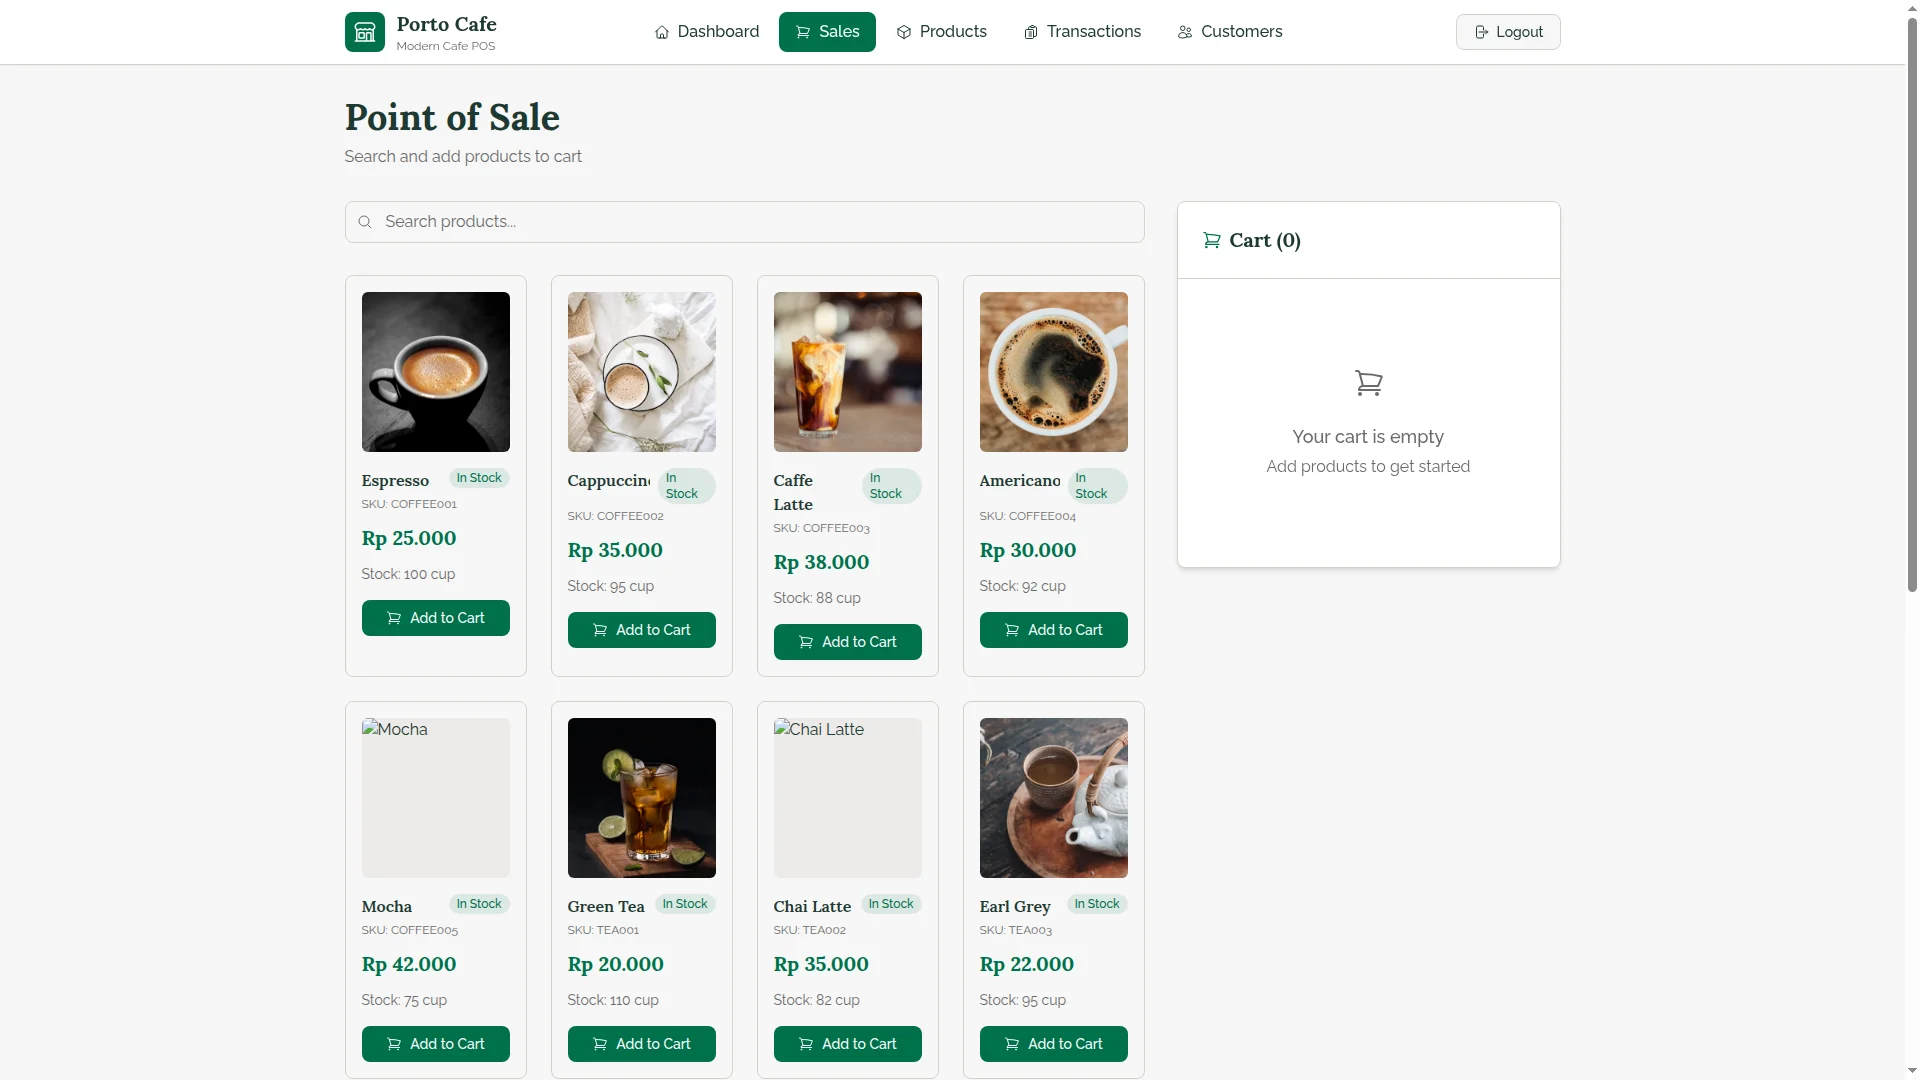This screenshot has width=1920, height=1080.
Task: Click the empty cart icon in cart panel
Action: coord(1368,383)
